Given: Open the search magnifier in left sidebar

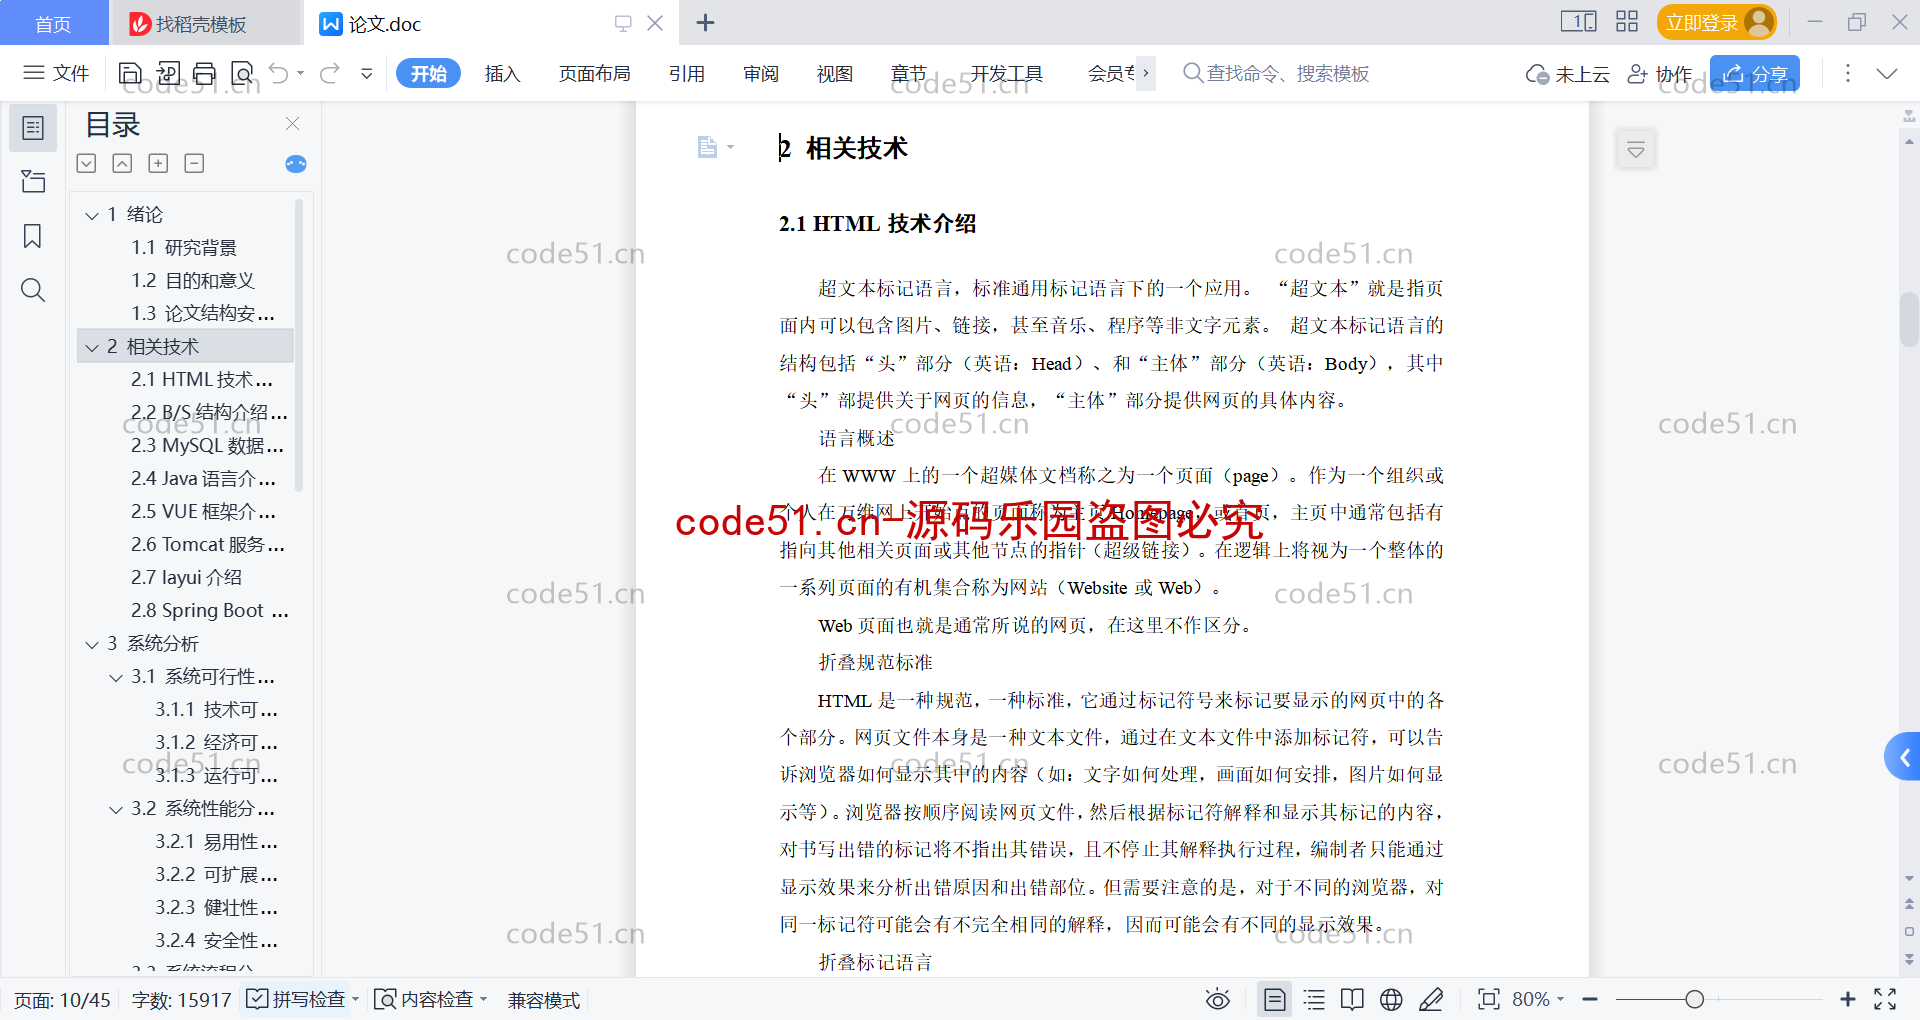Looking at the screenshot, I should pos(33,290).
